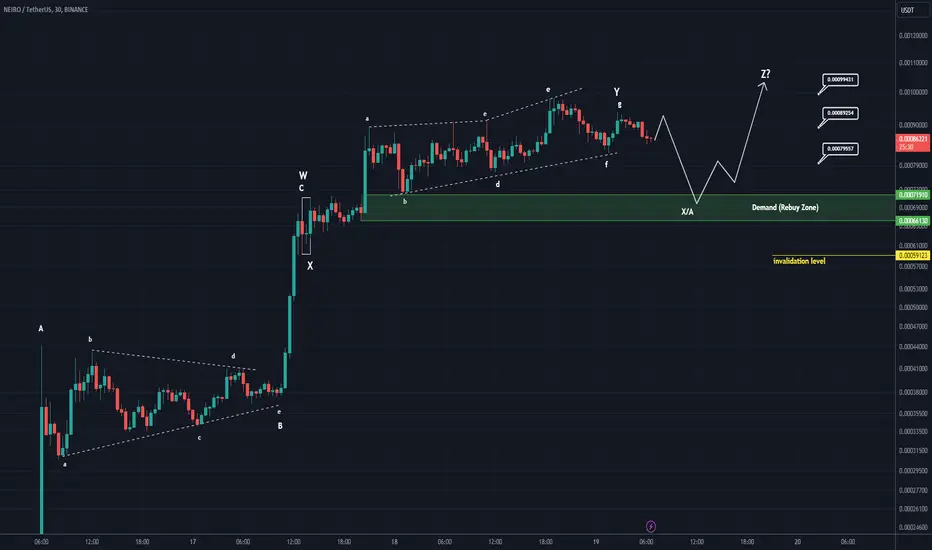
Task: Select the 0.00099431 price callout
Action: (x=840, y=80)
